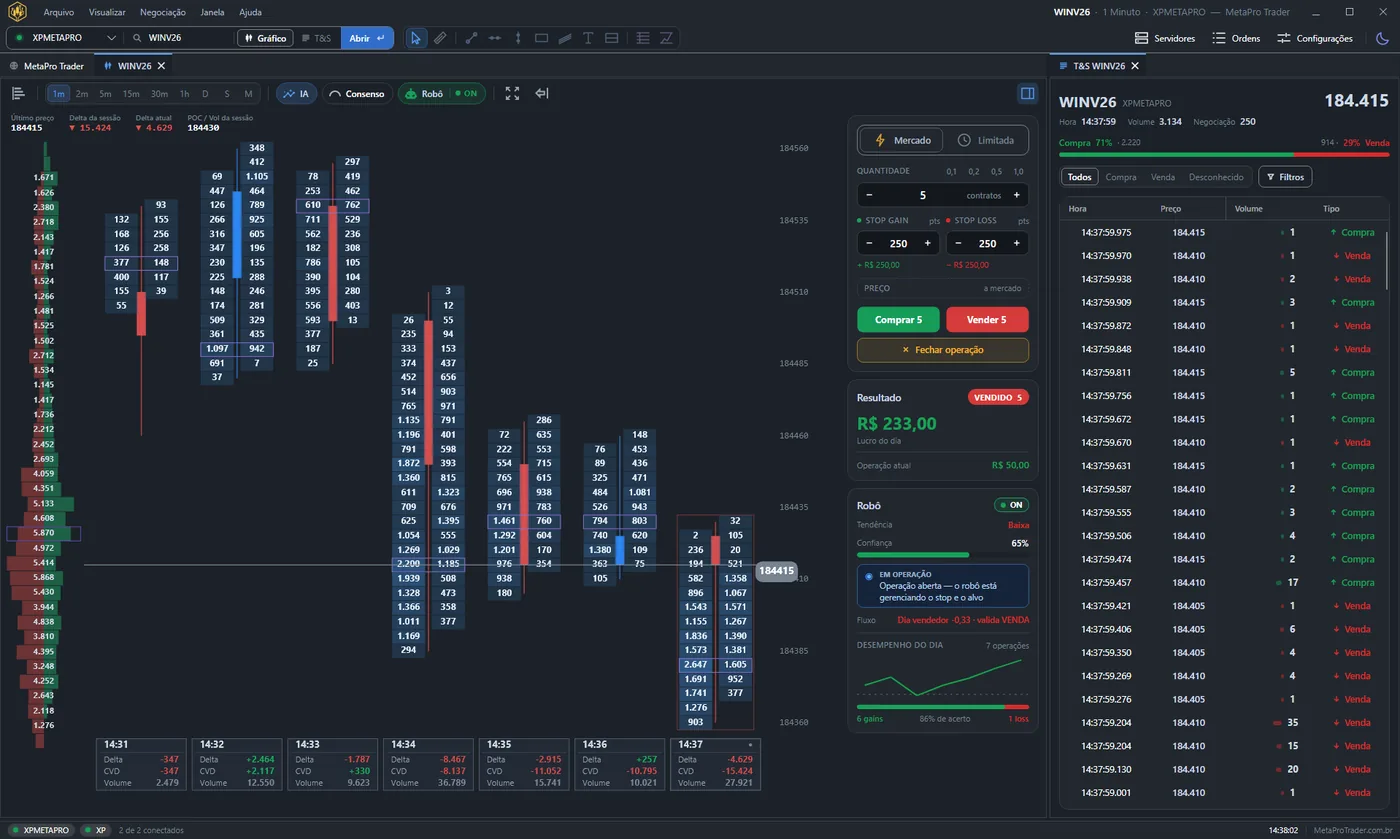
Task: Select the 1m timeframe
Action: coord(59,94)
